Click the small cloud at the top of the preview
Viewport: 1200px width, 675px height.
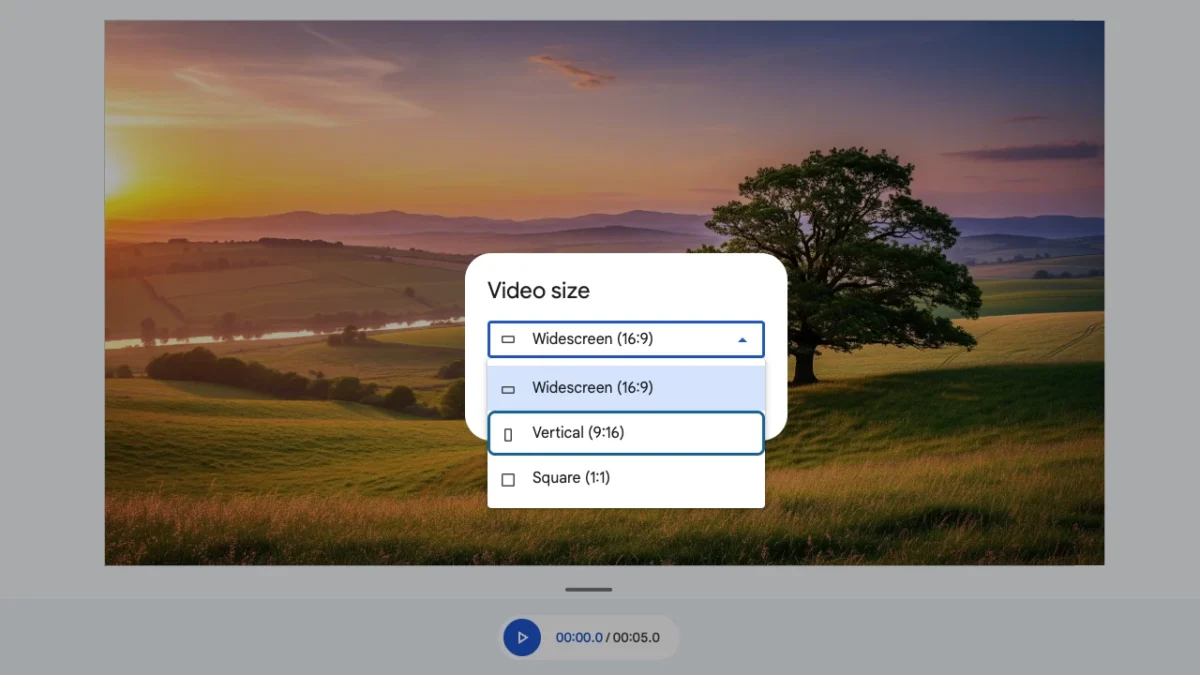point(572,68)
